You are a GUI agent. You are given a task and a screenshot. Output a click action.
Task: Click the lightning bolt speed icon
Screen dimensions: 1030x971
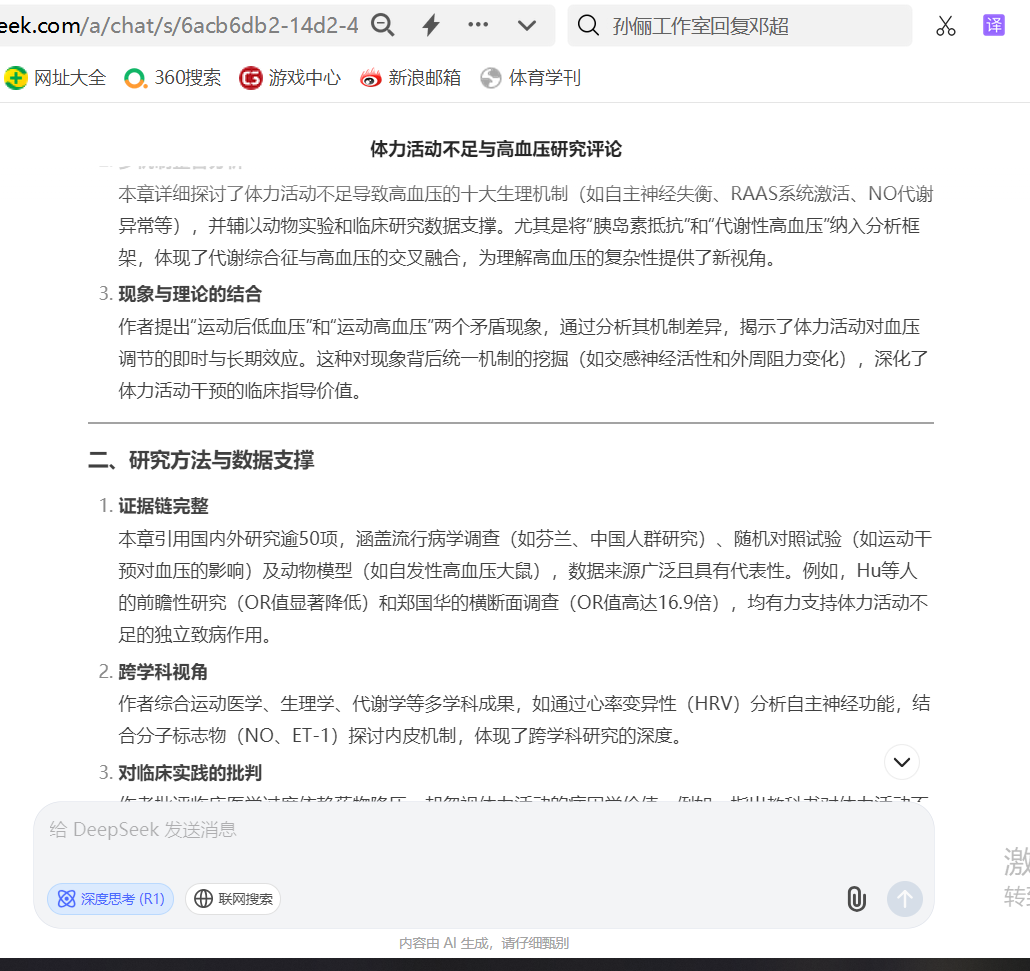[x=431, y=26]
